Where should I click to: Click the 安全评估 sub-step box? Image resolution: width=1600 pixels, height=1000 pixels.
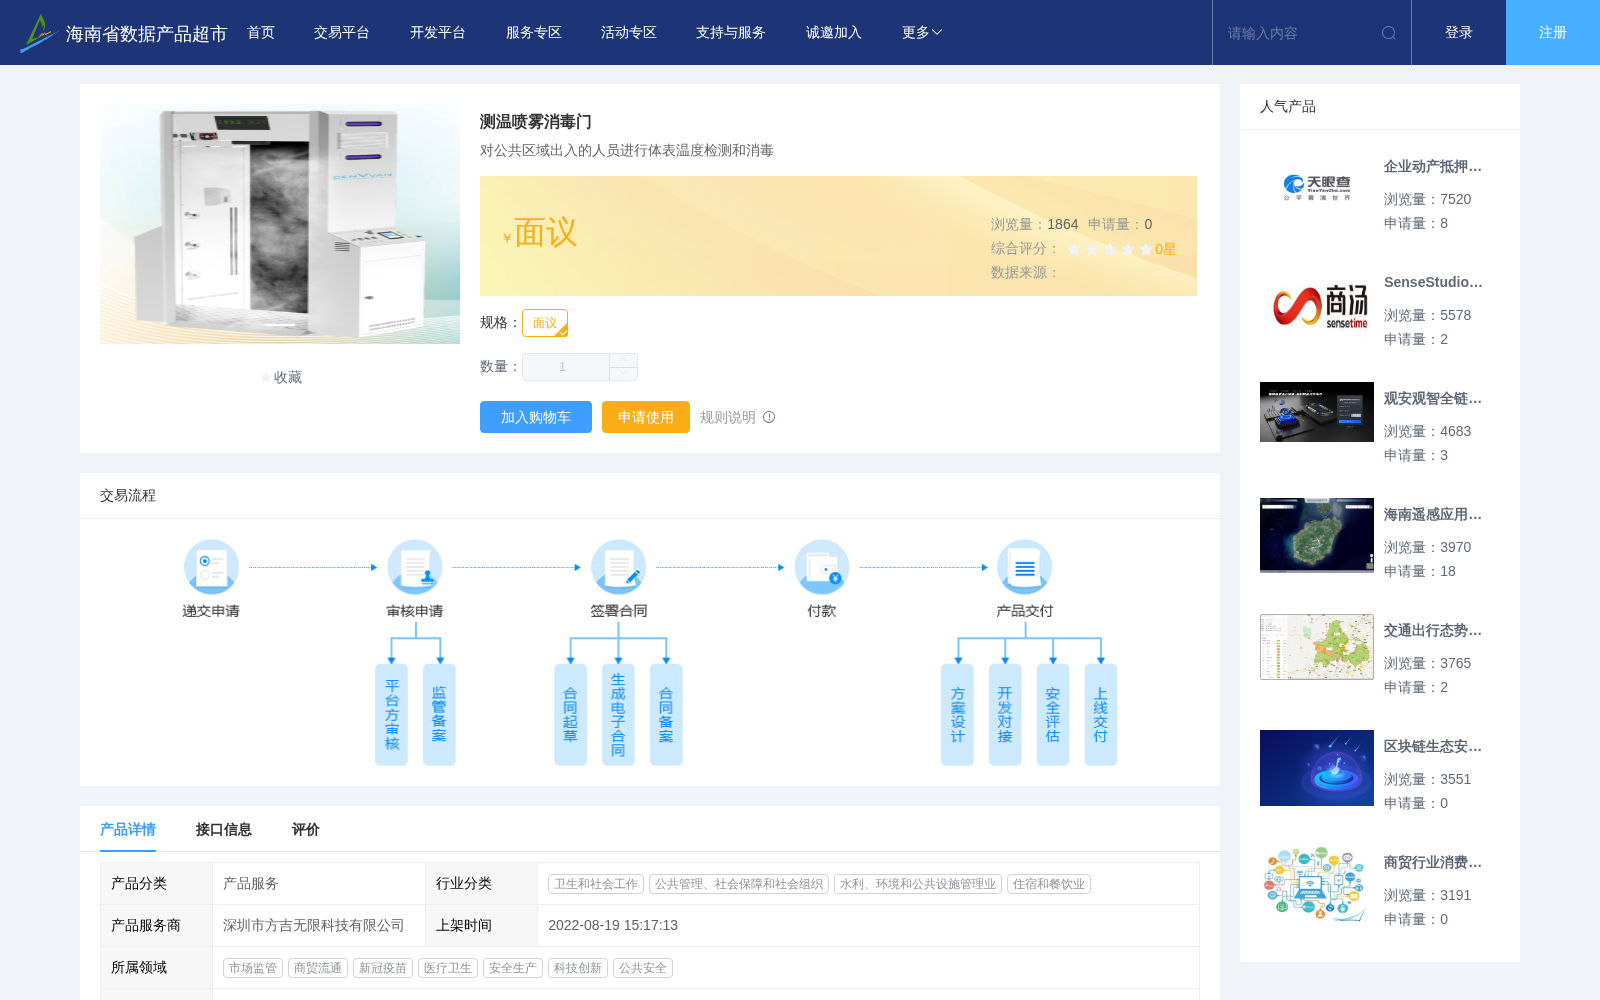(1053, 715)
